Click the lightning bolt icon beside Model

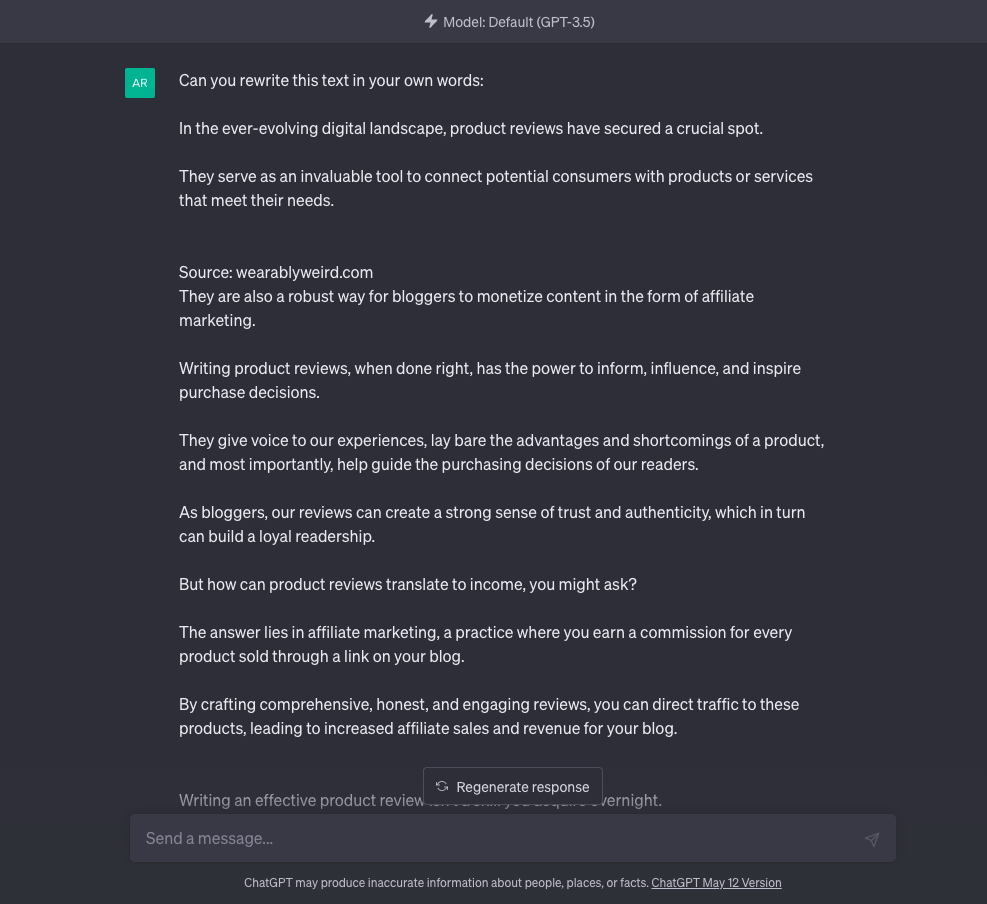(431, 21)
